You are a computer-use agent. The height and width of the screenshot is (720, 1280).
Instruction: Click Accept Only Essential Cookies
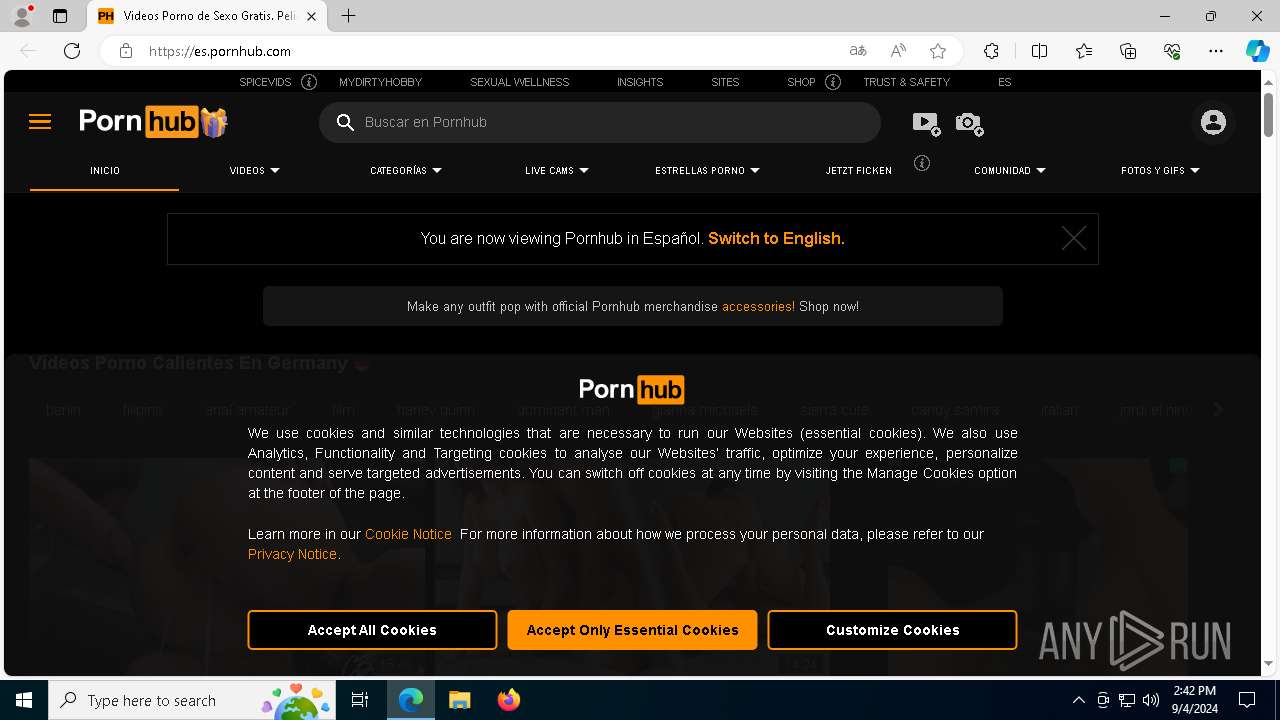pos(632,630)
